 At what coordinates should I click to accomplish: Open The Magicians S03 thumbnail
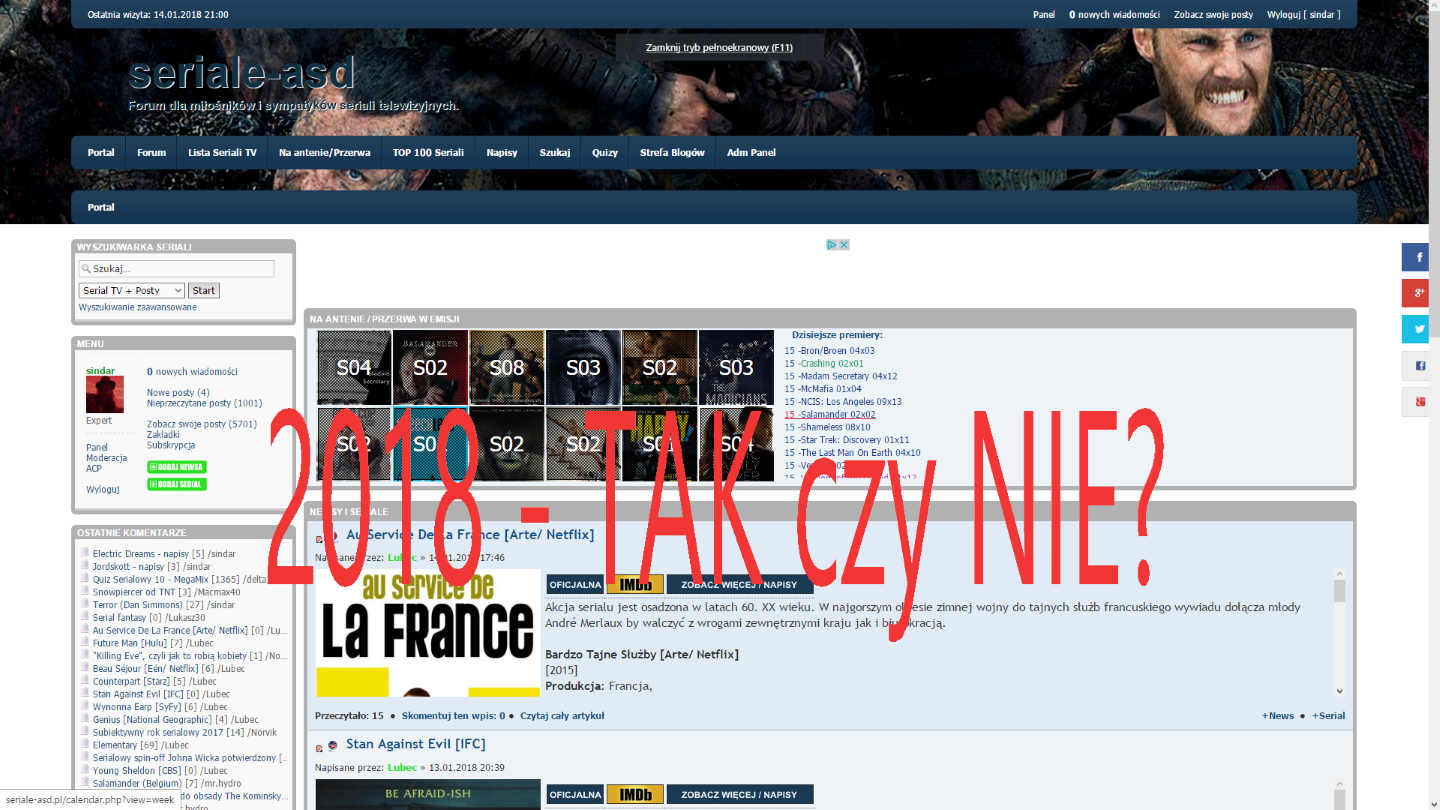(x=736, y=367)
